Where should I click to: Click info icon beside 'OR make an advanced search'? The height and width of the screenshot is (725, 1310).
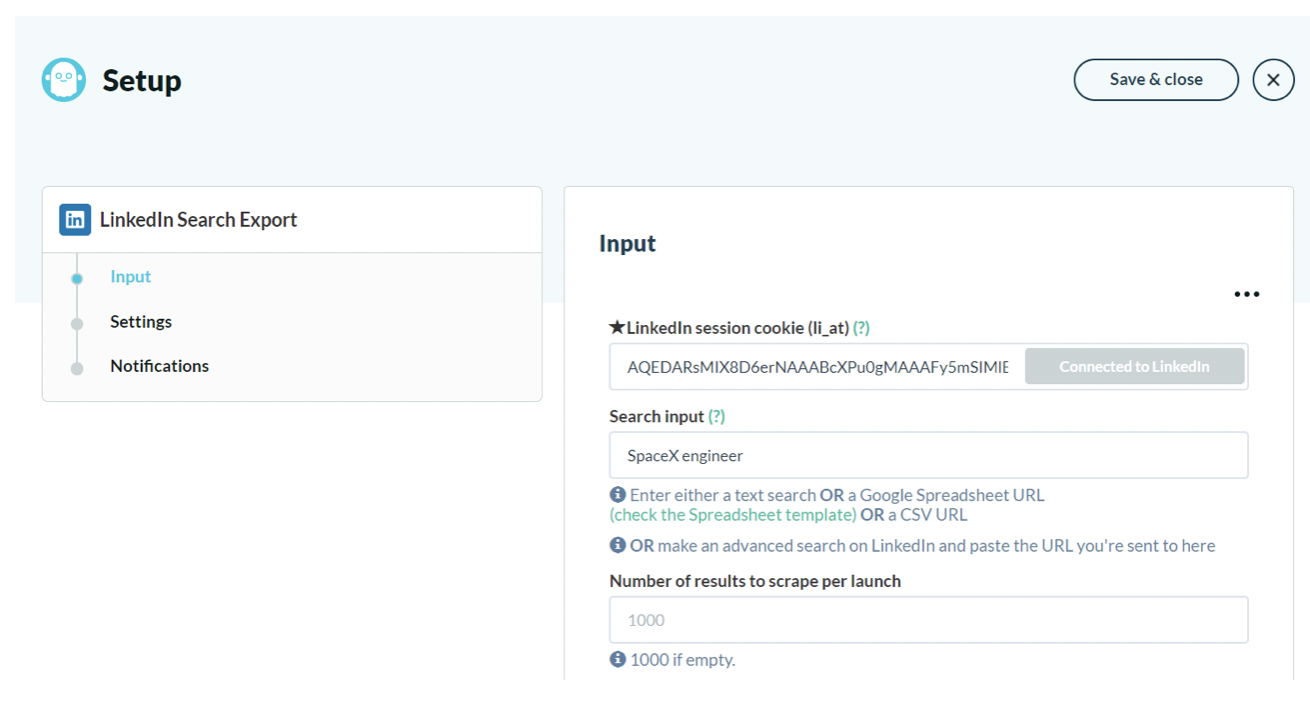pos(617,545)
